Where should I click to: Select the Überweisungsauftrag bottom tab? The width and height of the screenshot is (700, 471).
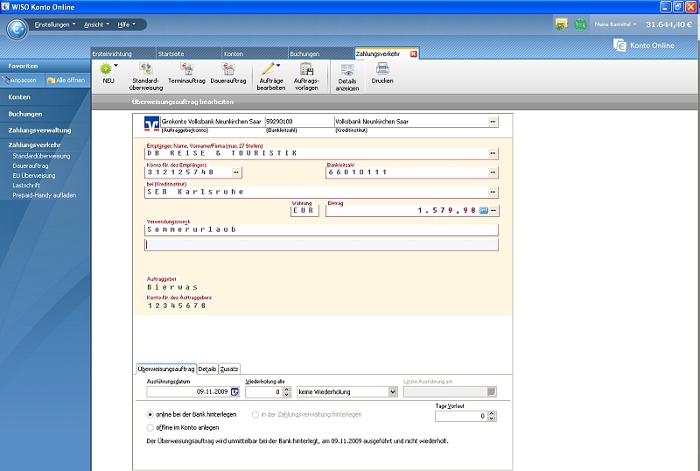(166, 369)
